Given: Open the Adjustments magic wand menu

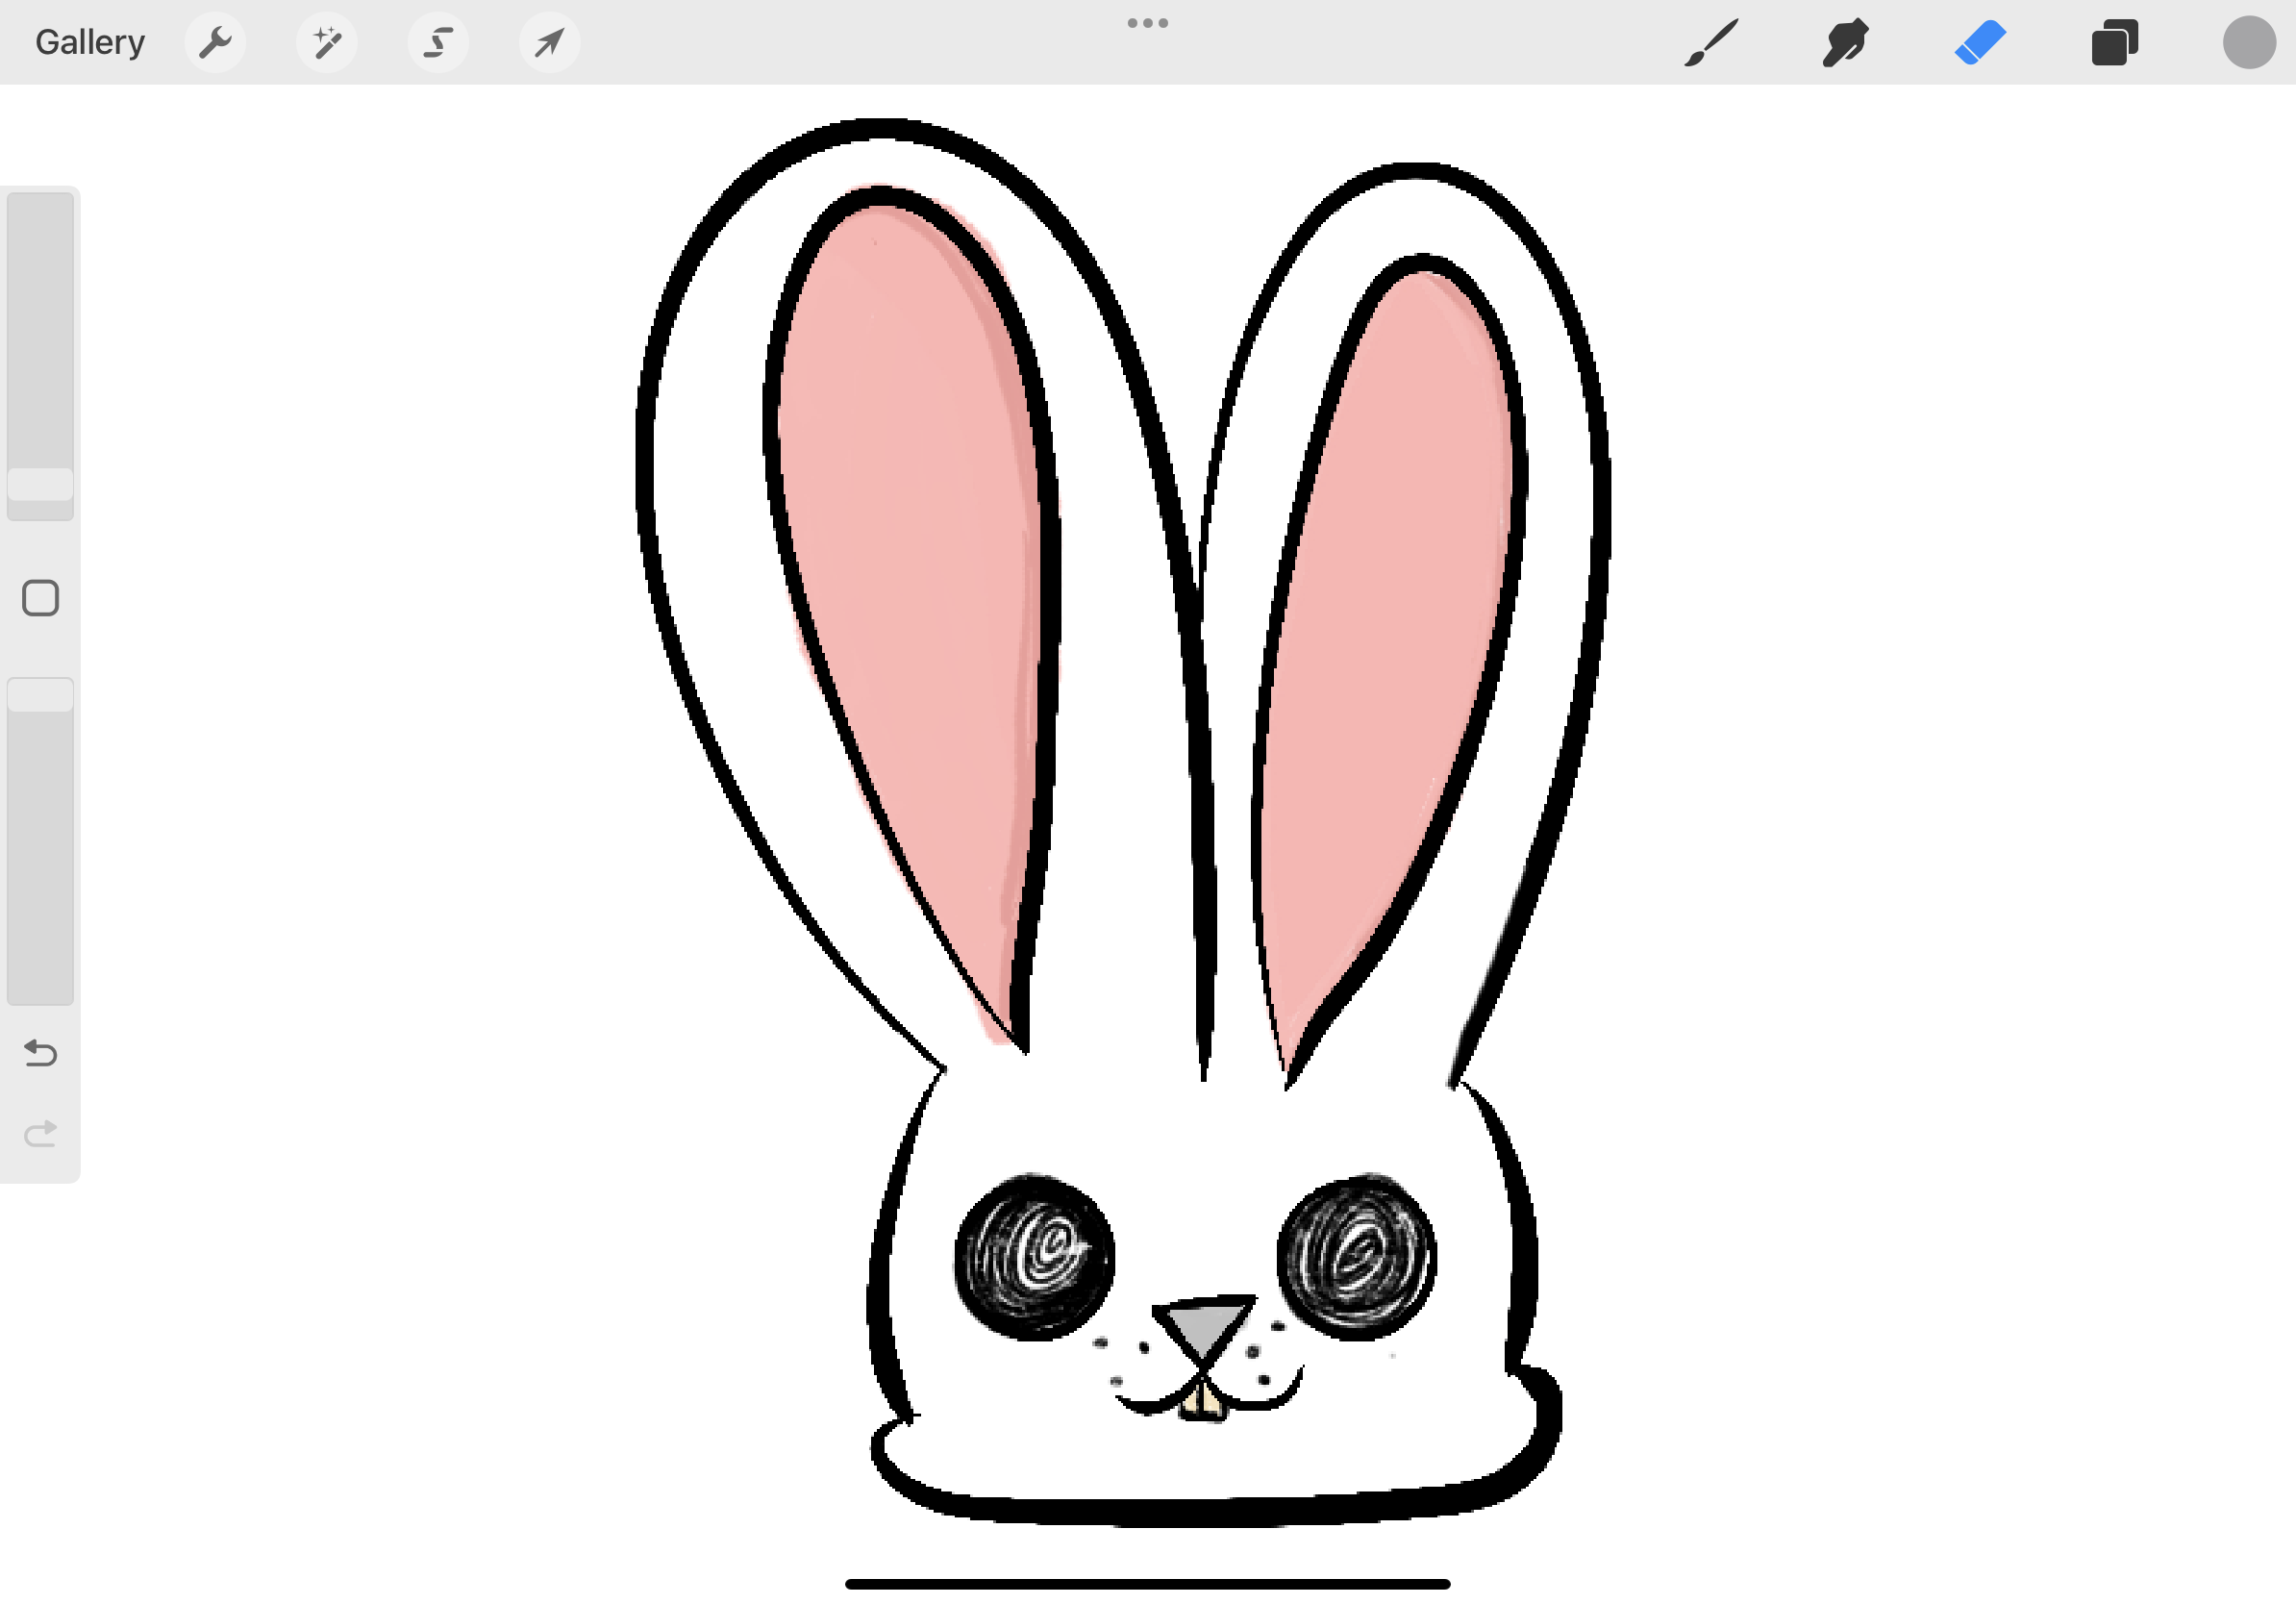Looking at the screenshot, I should point(327,42).
